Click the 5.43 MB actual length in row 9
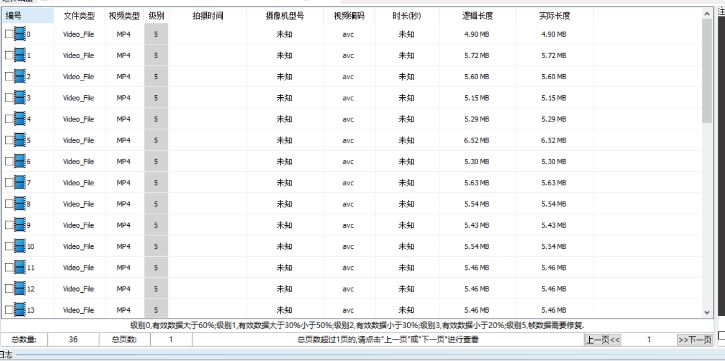This screenshot has width=725, height=361. click(x=554, y=226)
